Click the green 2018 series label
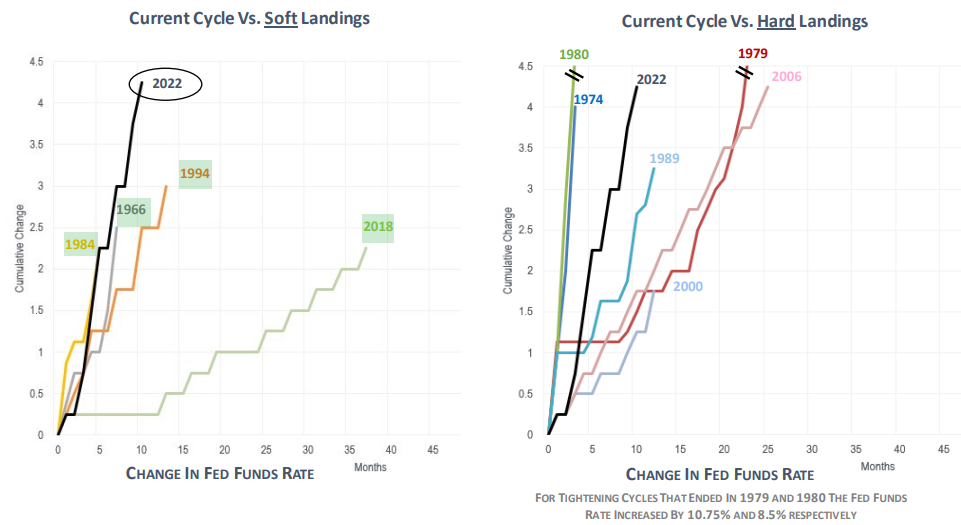The height and width of the screenshot is (525, 961). [378, 227]
